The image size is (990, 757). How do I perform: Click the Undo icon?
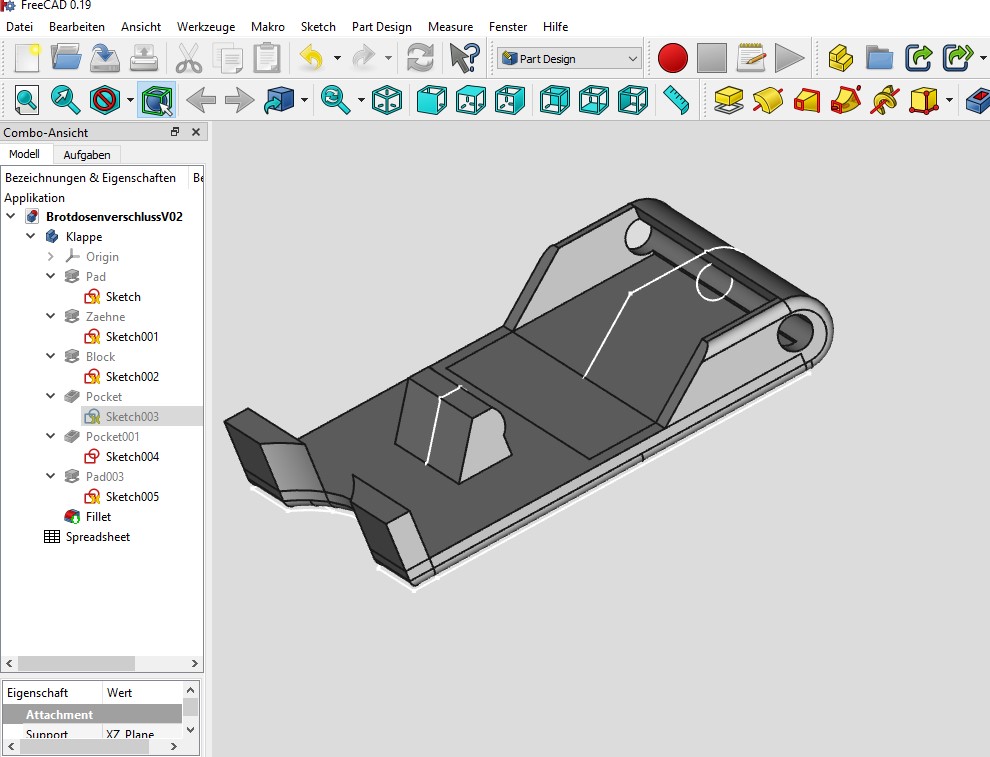(x=312, y=58)
